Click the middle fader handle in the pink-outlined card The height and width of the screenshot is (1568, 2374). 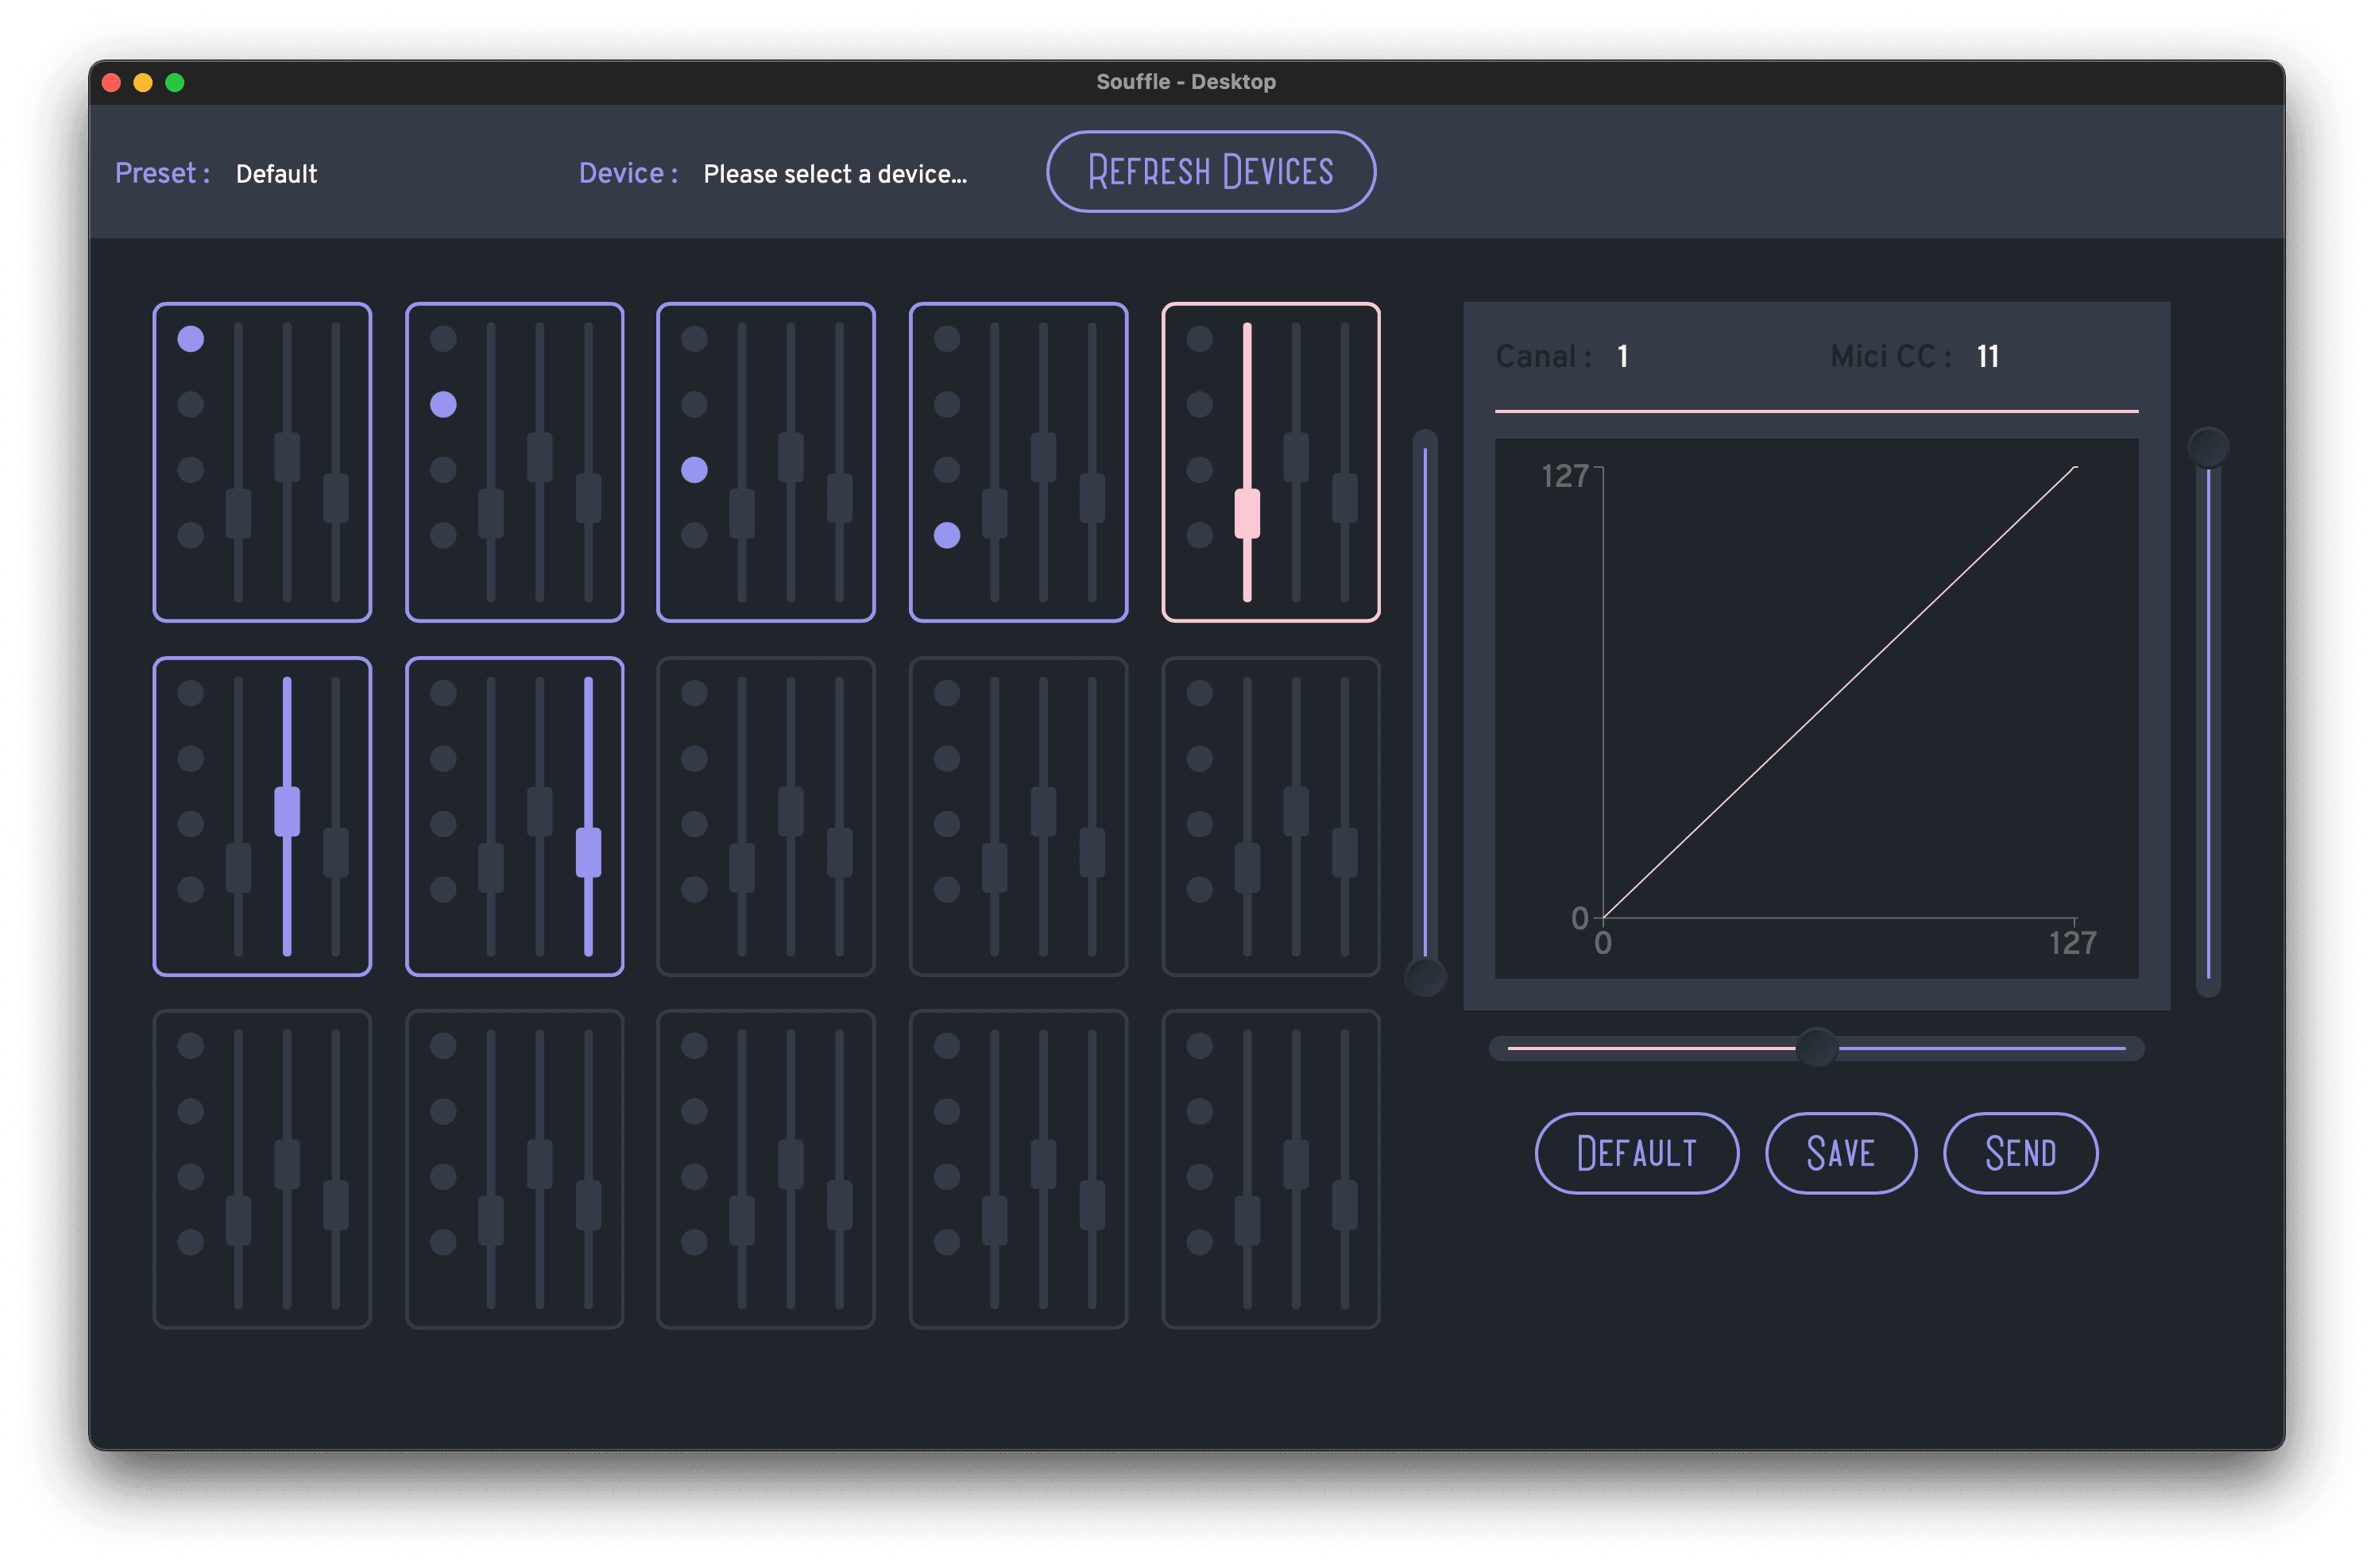[1296, 457]
